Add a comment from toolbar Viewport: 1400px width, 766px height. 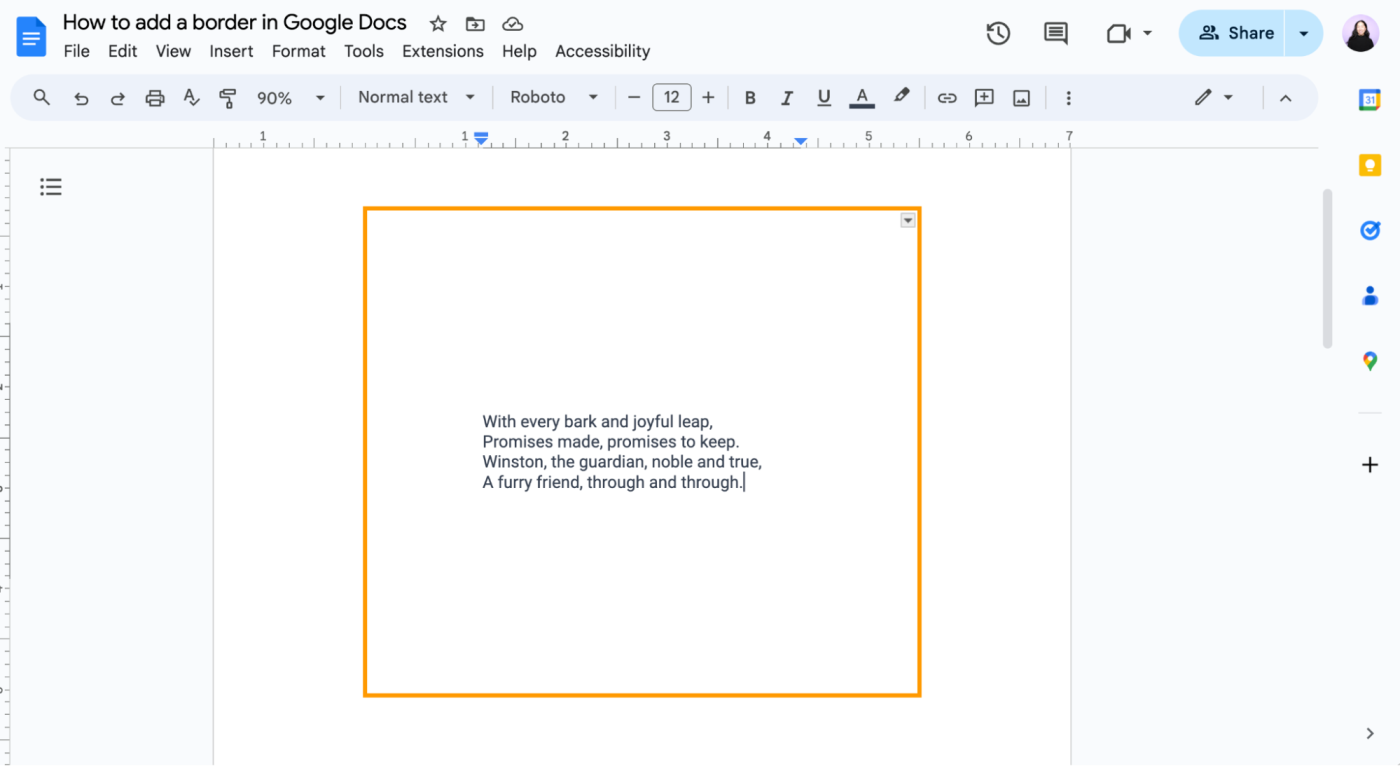point(984,98)
